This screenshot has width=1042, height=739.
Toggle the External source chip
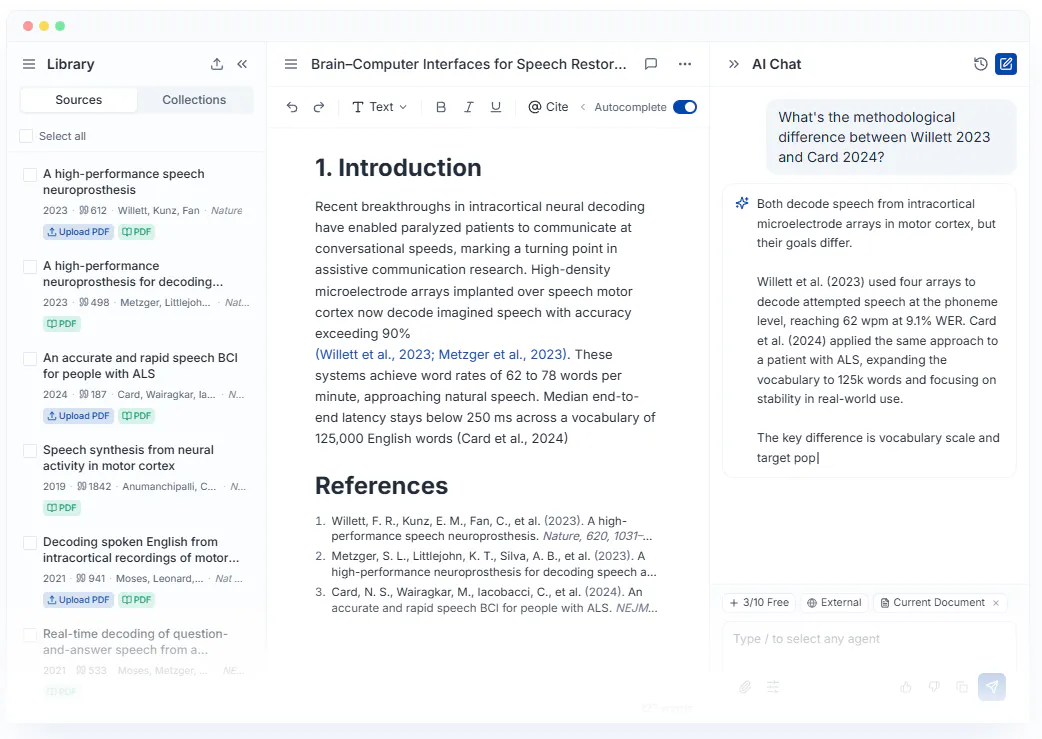pos(834,603)
